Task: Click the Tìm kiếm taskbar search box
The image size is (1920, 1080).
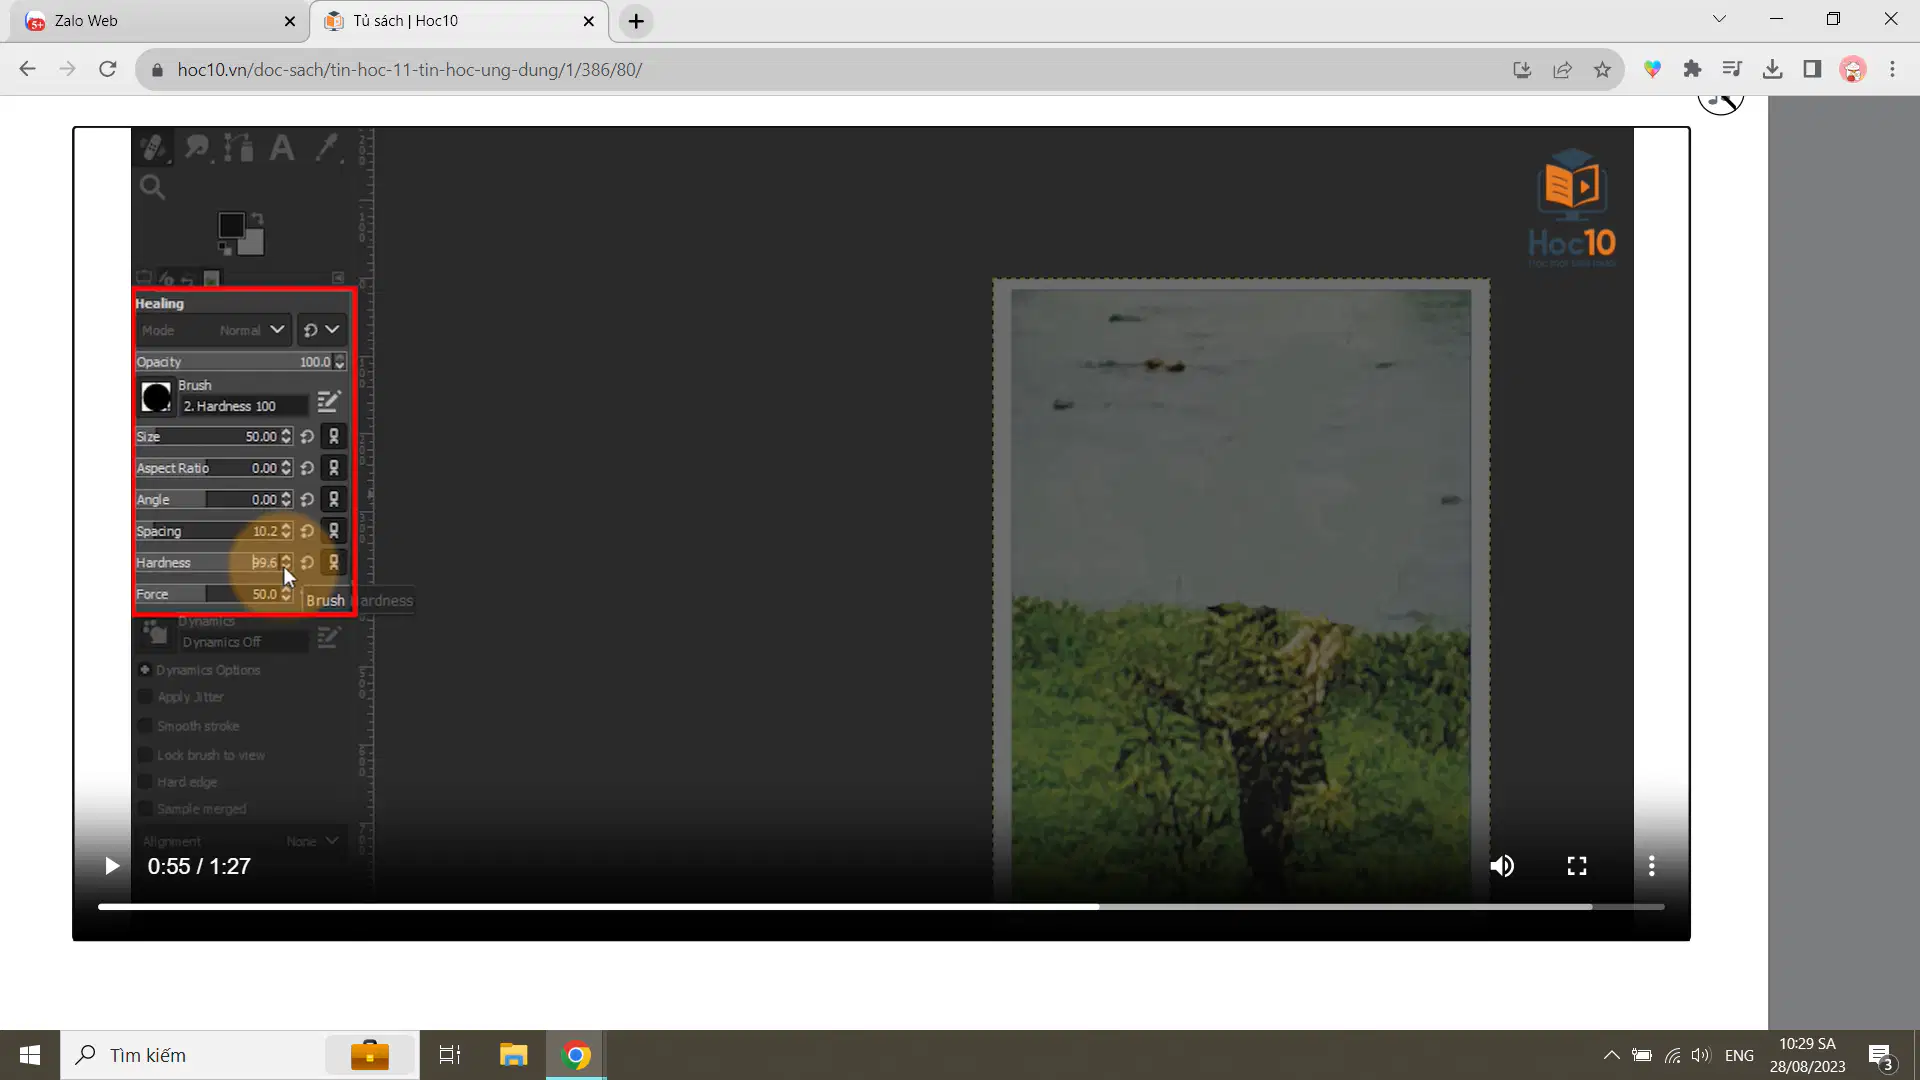Action: click(x=240, y=1055)
